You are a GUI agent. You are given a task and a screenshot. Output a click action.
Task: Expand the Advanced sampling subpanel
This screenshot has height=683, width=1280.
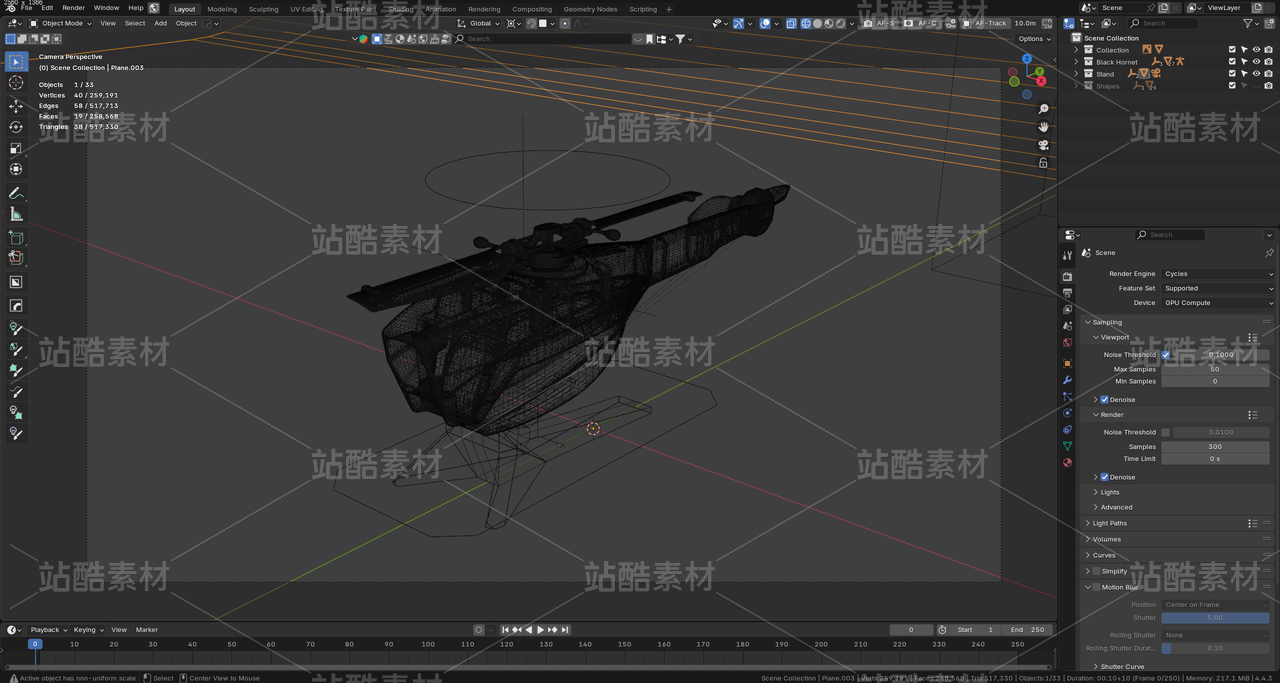tap(1096, 507)
